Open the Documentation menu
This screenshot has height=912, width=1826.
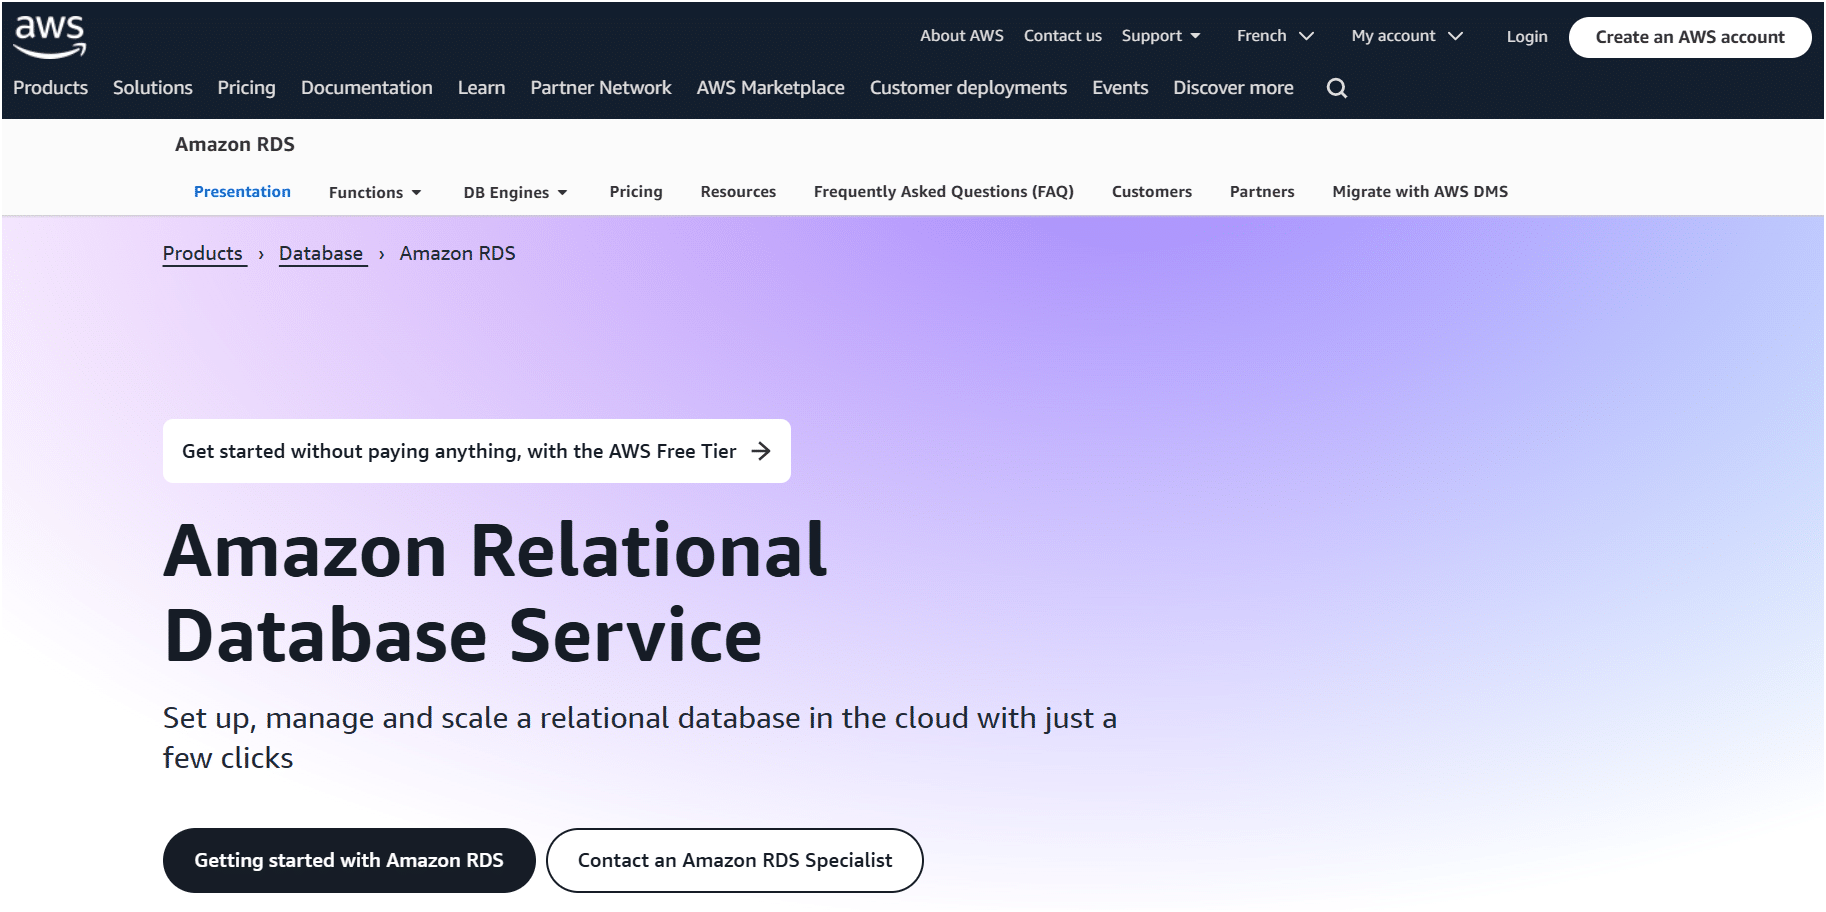pos(366,88)
